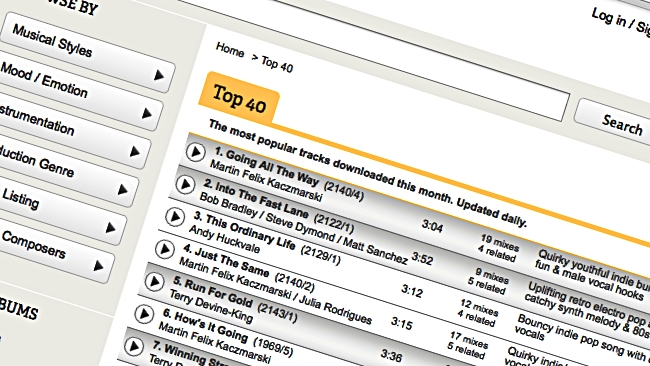
Task: Click the Log in / Sign up link
Action: [621, 21]
